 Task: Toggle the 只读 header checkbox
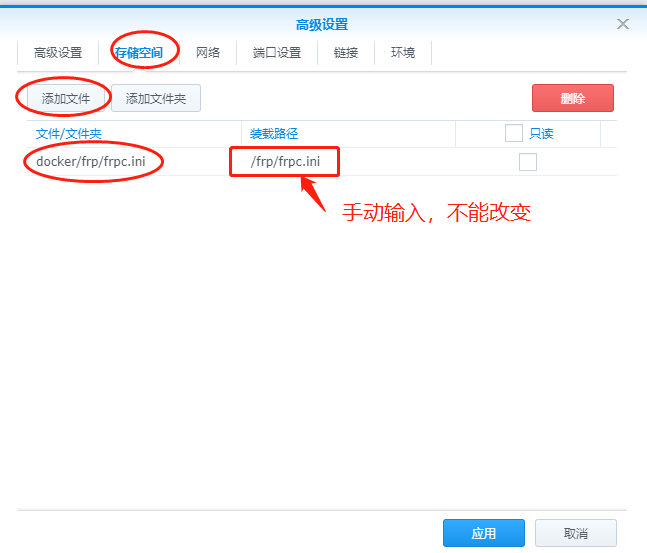pos(514,133)
